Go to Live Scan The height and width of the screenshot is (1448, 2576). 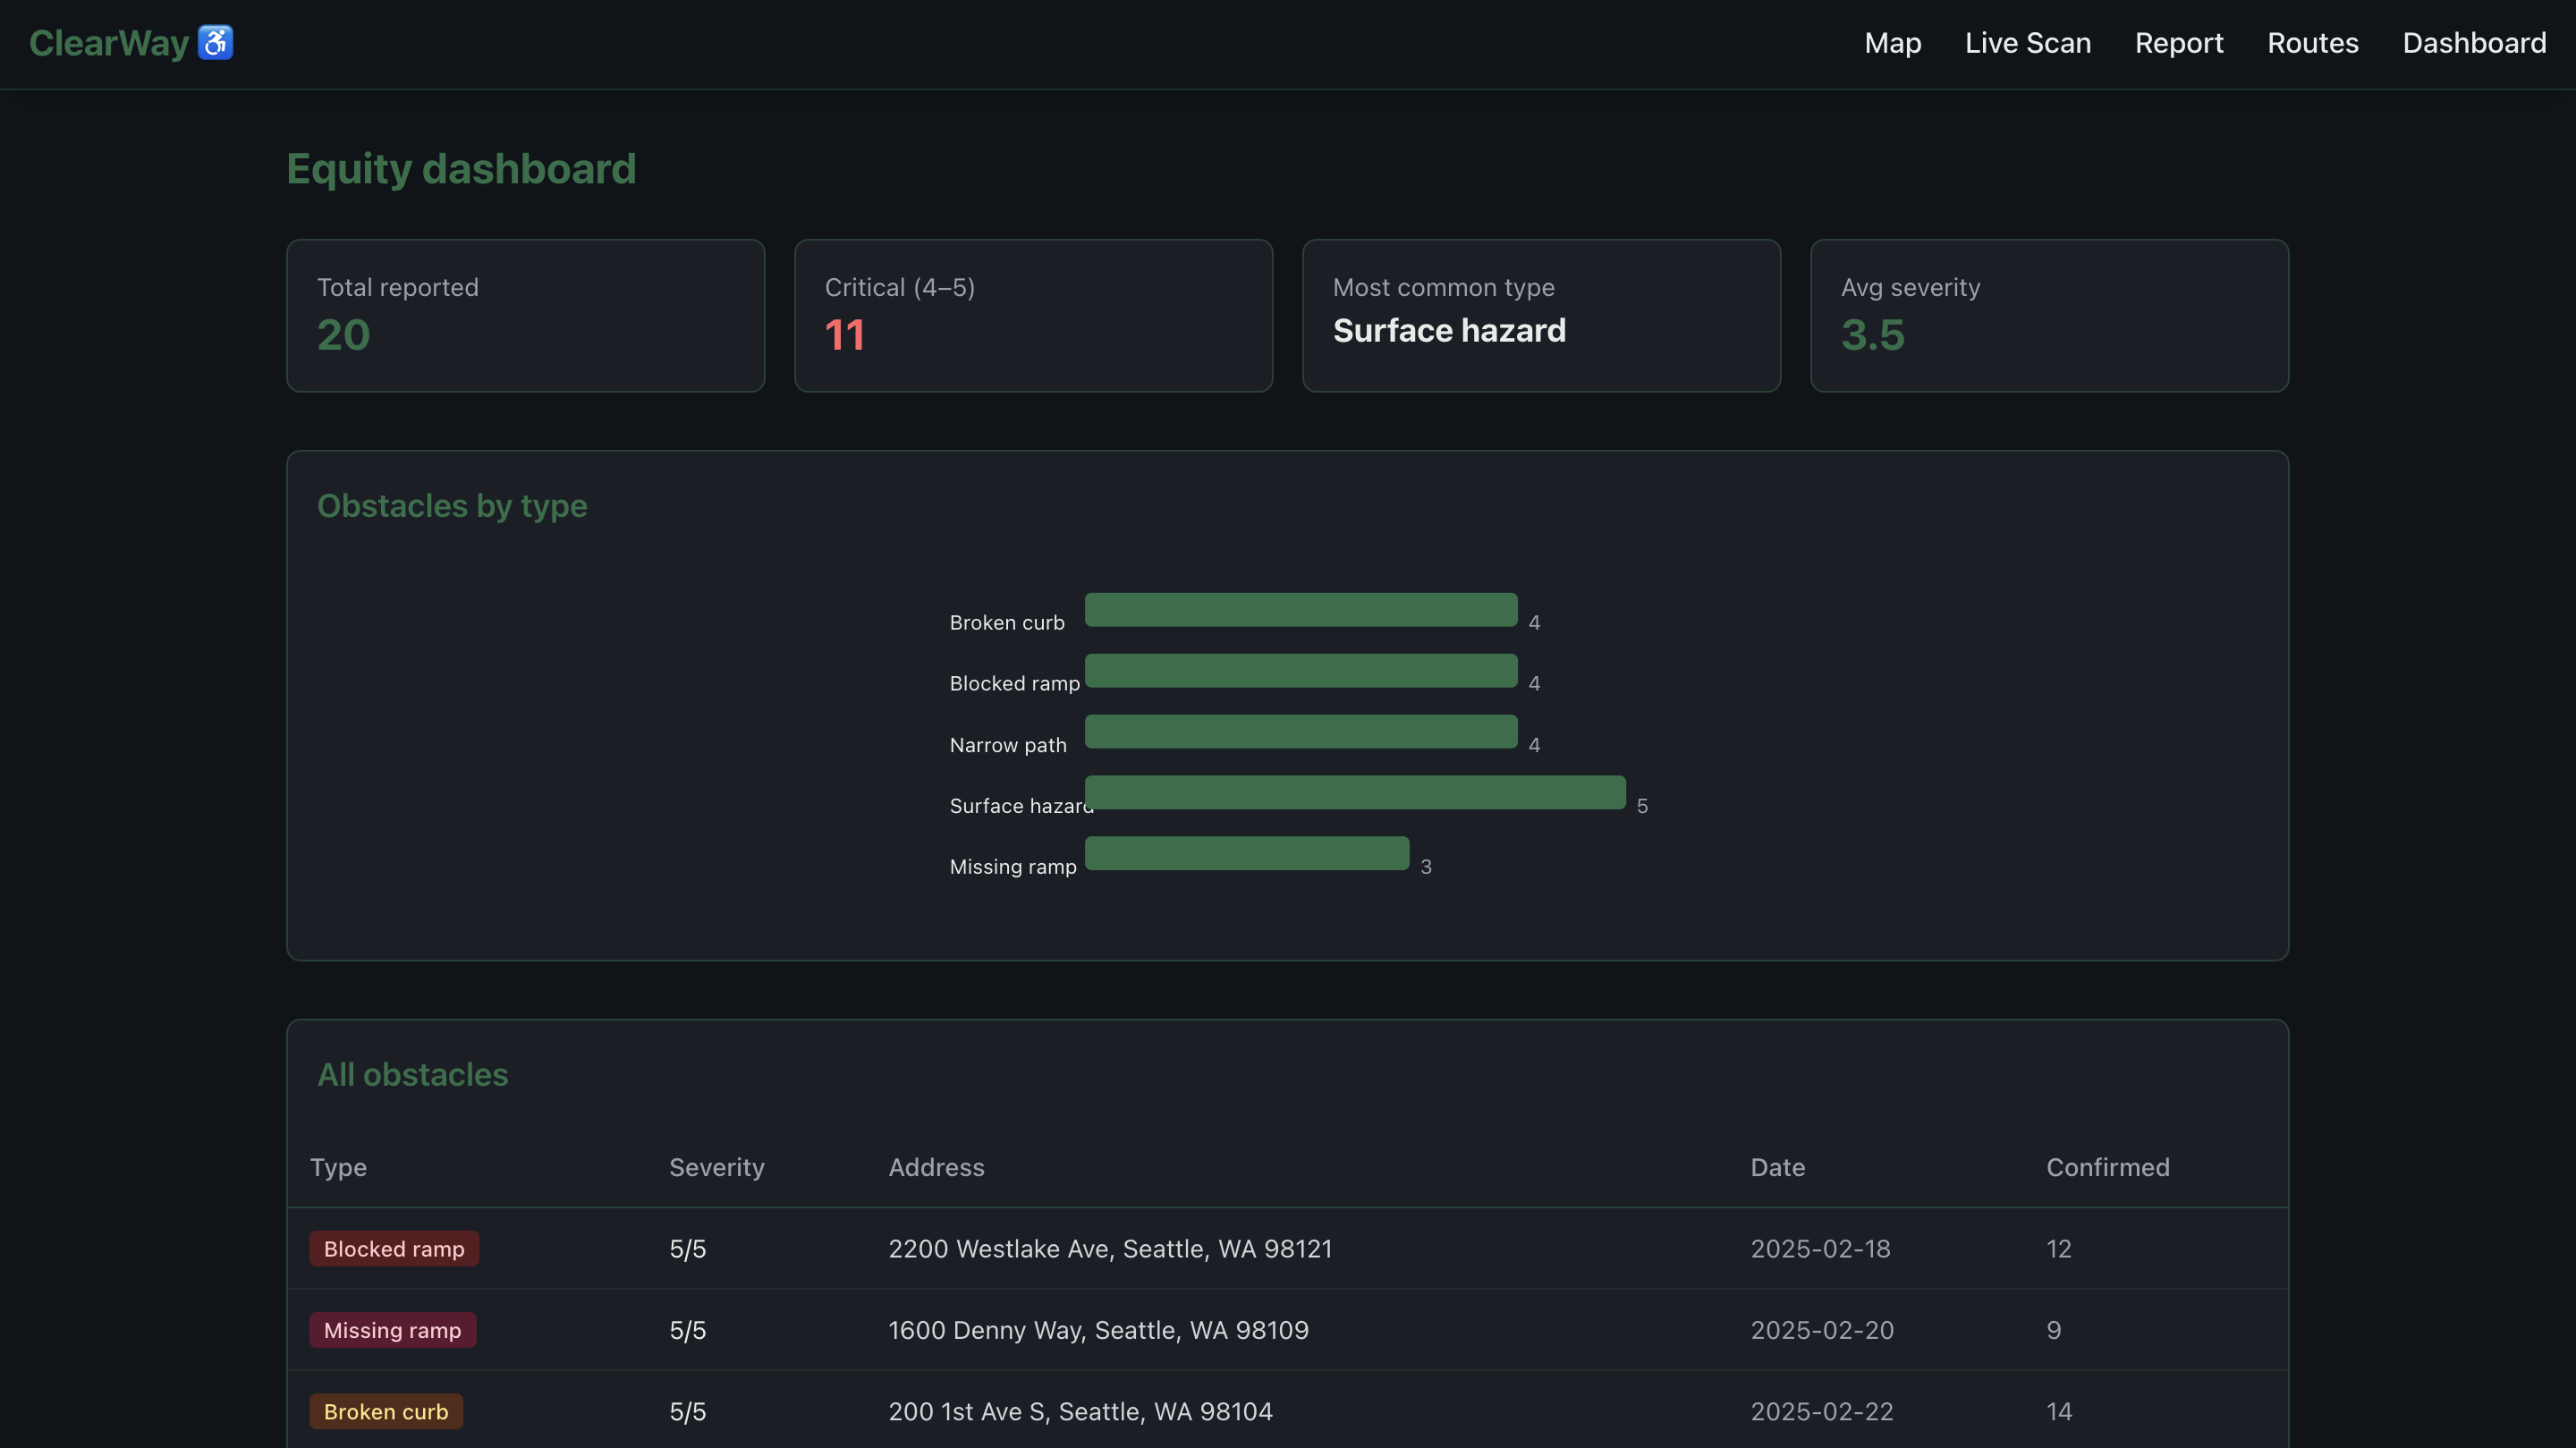pyautogui.click(x=2027, y=43)
